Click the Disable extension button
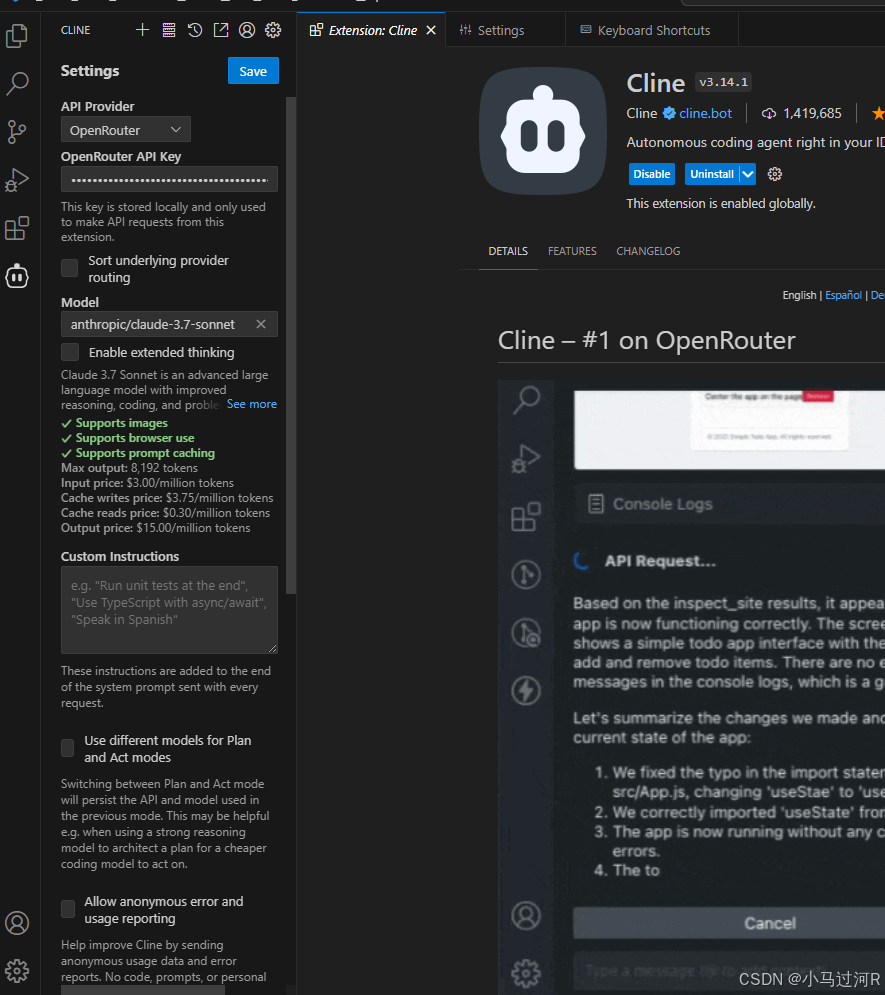 (x=652, y=174)
